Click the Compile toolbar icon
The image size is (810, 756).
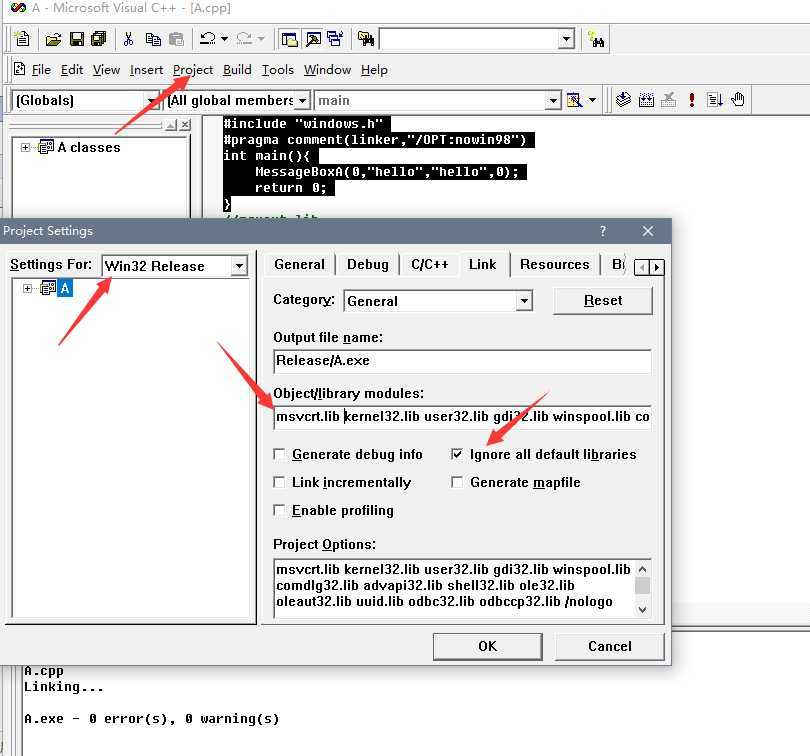(x=624, y=100)
